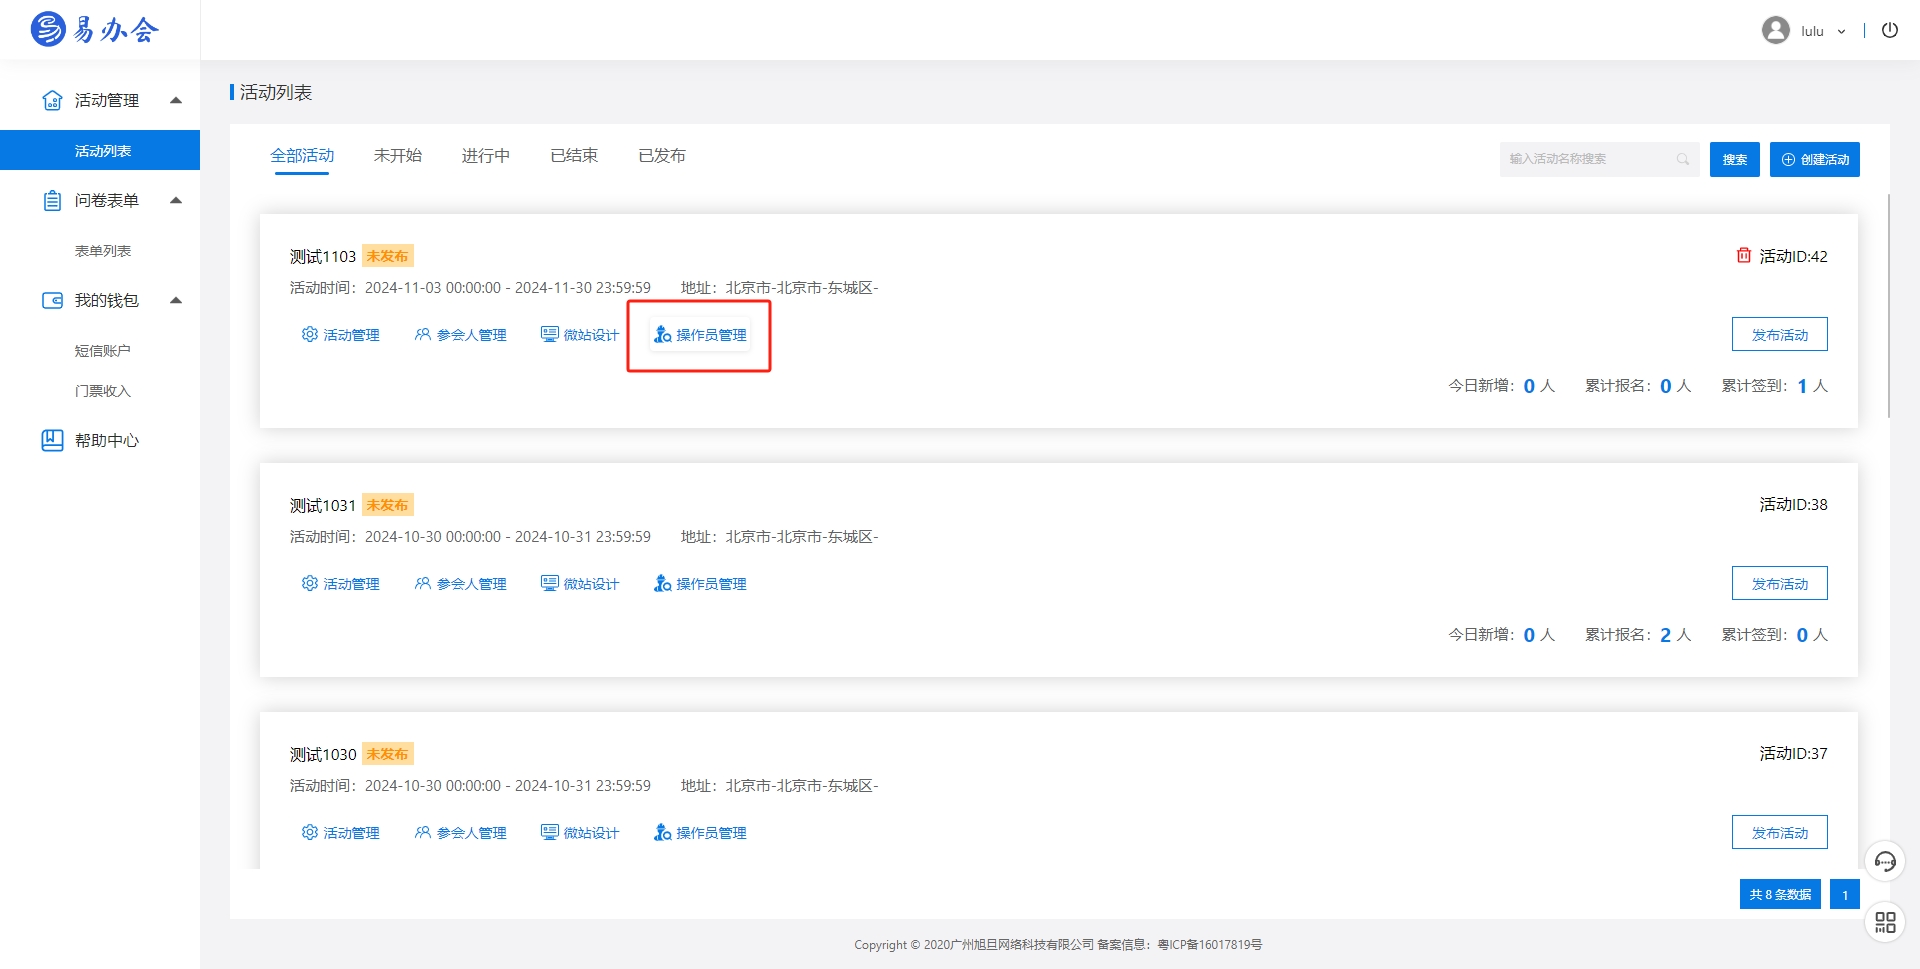Viewport: 1920px width, 969px height.
Task: Click the 活动管理 house icon in sidebar
Action: pos(52,100)
